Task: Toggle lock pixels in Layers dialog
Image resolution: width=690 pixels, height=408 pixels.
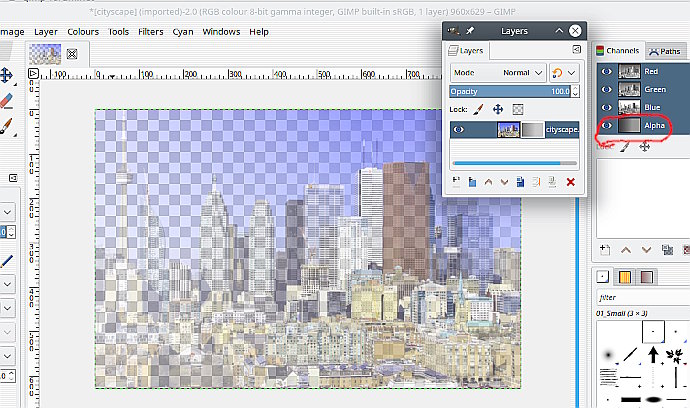Action: tap(478, 109)
